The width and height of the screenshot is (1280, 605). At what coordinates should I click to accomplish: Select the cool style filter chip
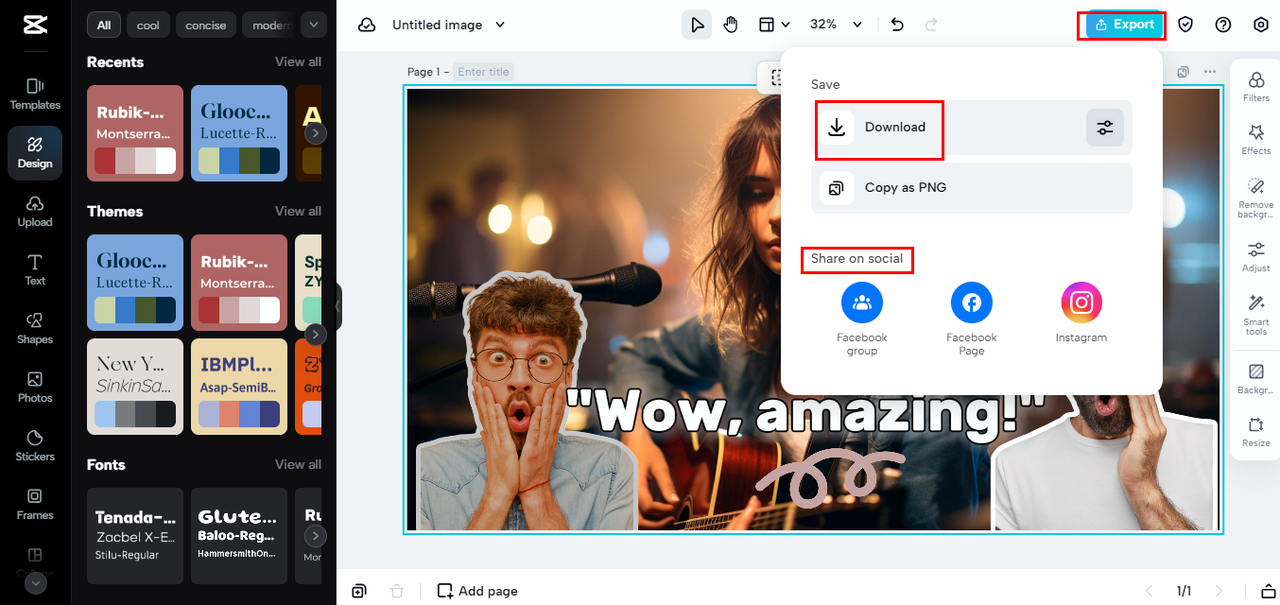tap(148, 25)
